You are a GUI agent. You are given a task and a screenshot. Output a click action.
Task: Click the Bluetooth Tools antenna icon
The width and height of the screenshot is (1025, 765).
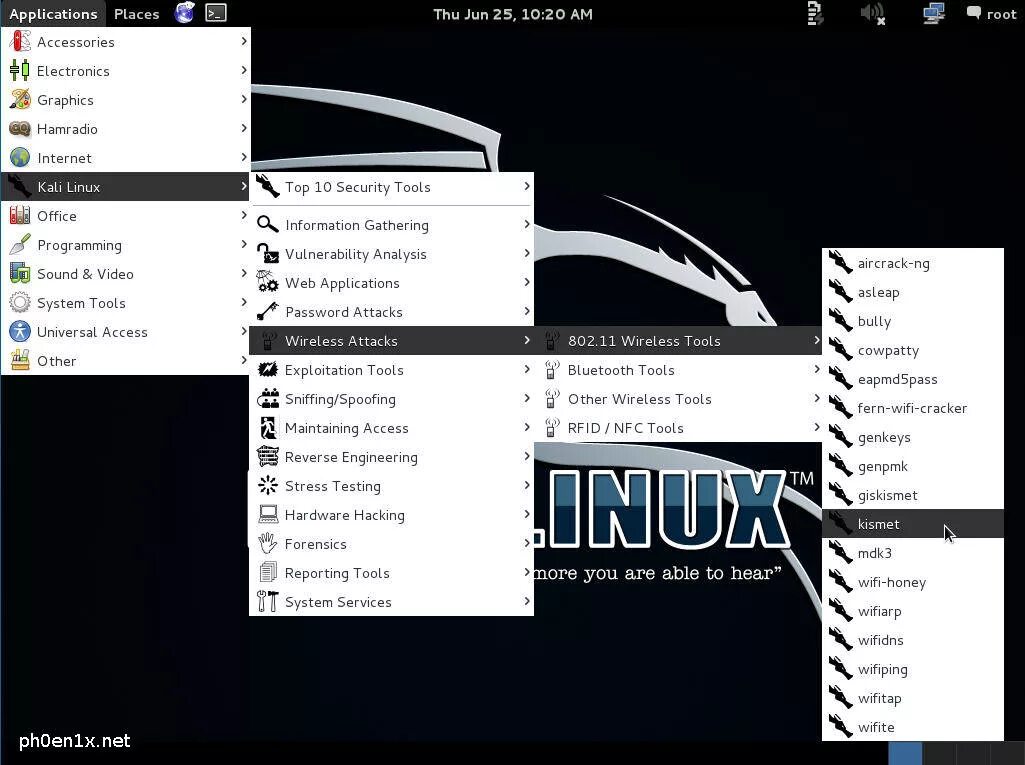[552, 369]
